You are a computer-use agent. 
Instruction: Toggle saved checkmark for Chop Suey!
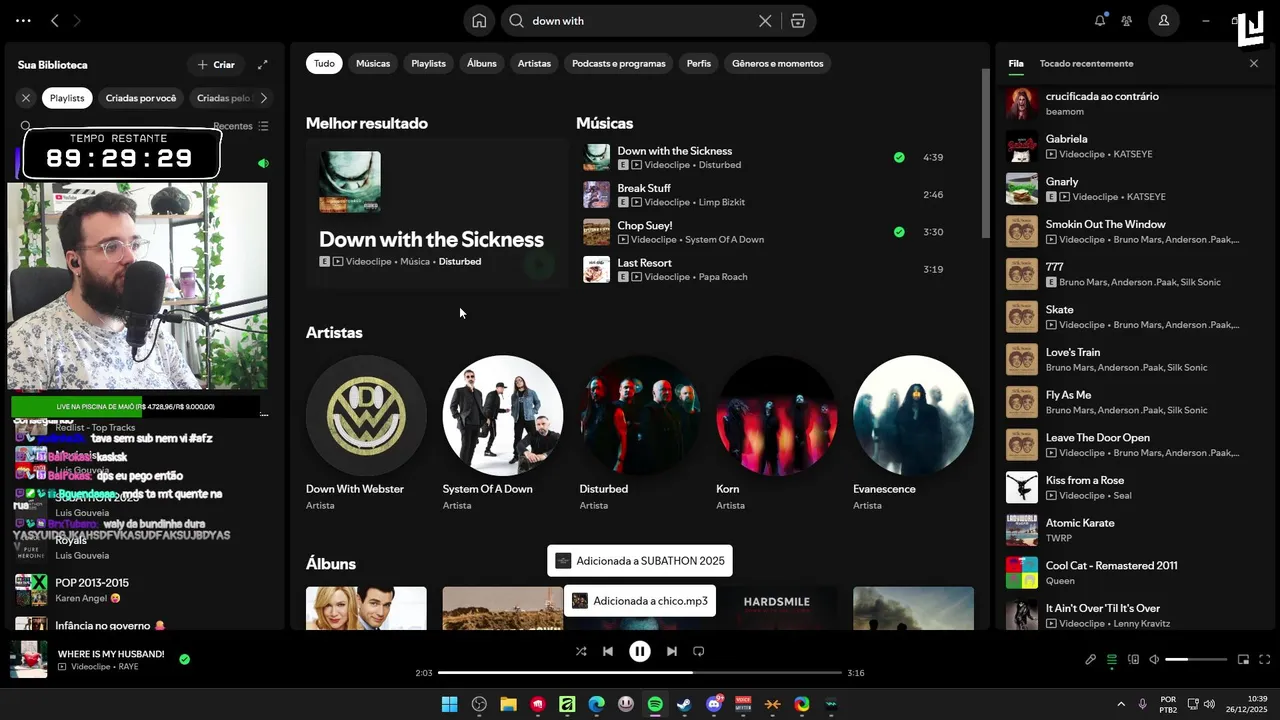(899, 232)
